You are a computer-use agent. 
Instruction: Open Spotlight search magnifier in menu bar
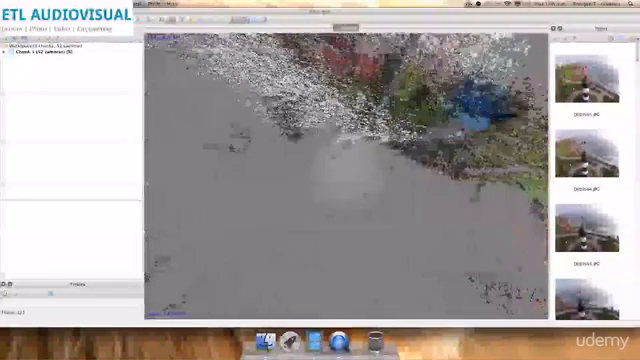(x=631, y=4)
